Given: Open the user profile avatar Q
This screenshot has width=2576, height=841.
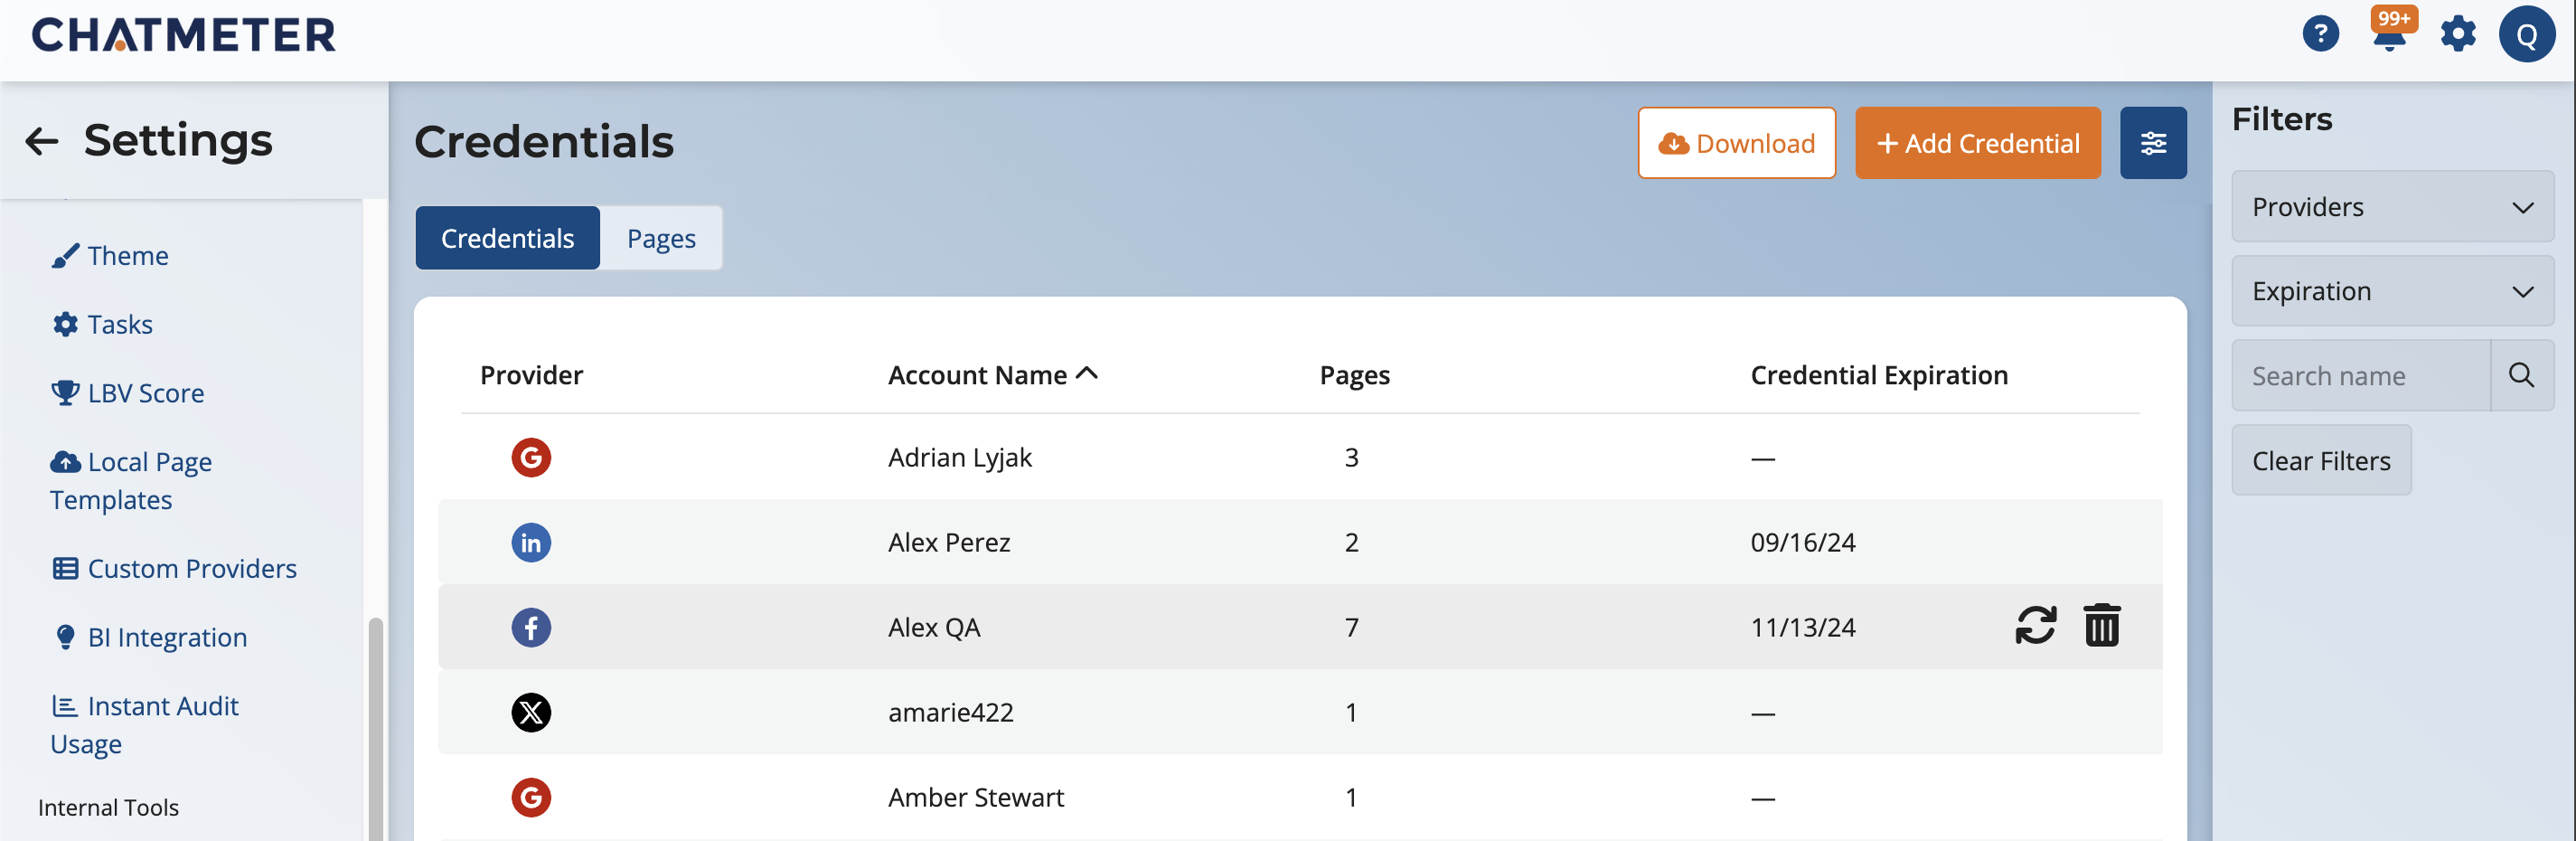Looking at the screenshot, I should pos(2526,35).
